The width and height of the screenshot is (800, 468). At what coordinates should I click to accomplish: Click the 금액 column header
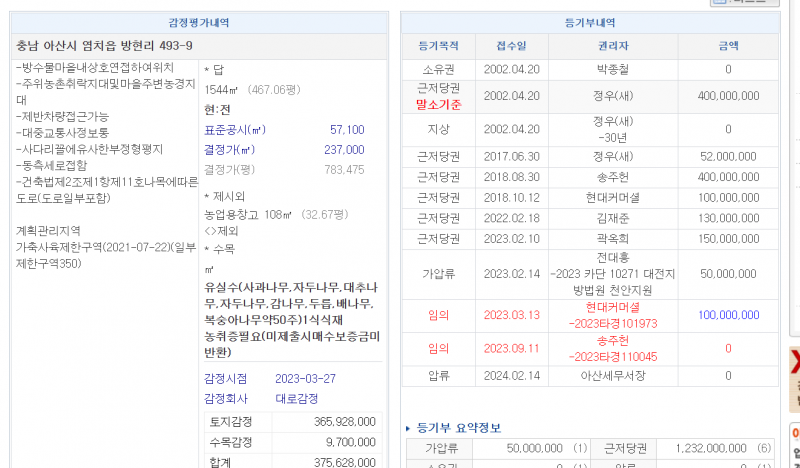[728, 46]
